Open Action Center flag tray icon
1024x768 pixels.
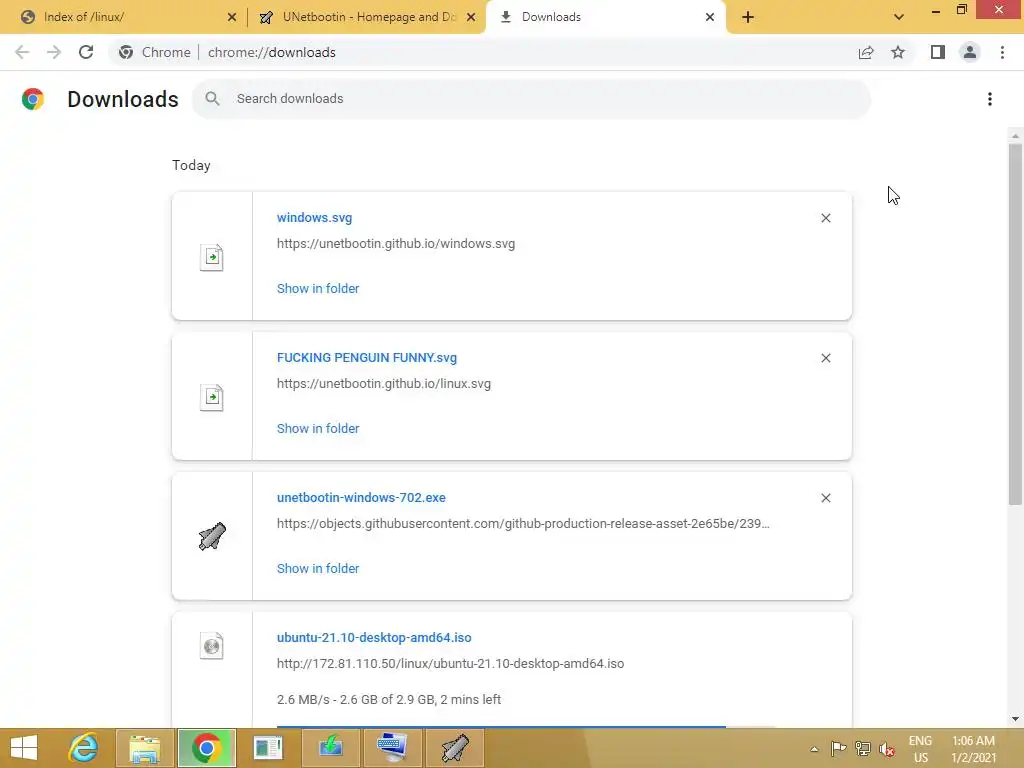839,749
